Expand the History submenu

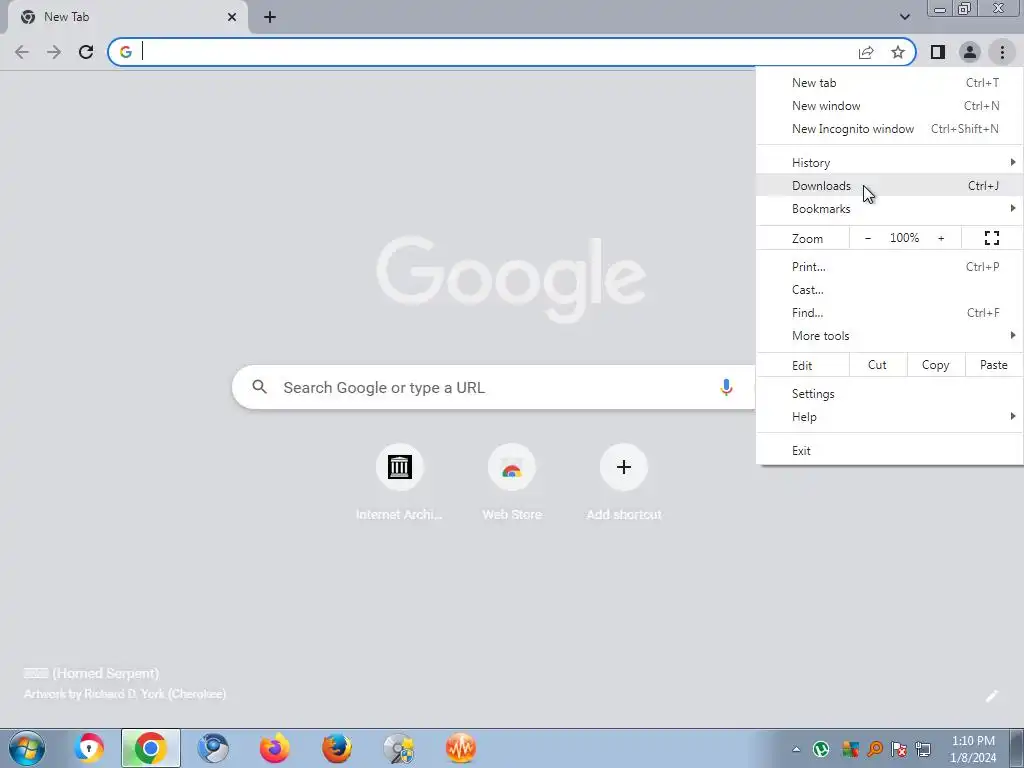[x=889, y=163]
